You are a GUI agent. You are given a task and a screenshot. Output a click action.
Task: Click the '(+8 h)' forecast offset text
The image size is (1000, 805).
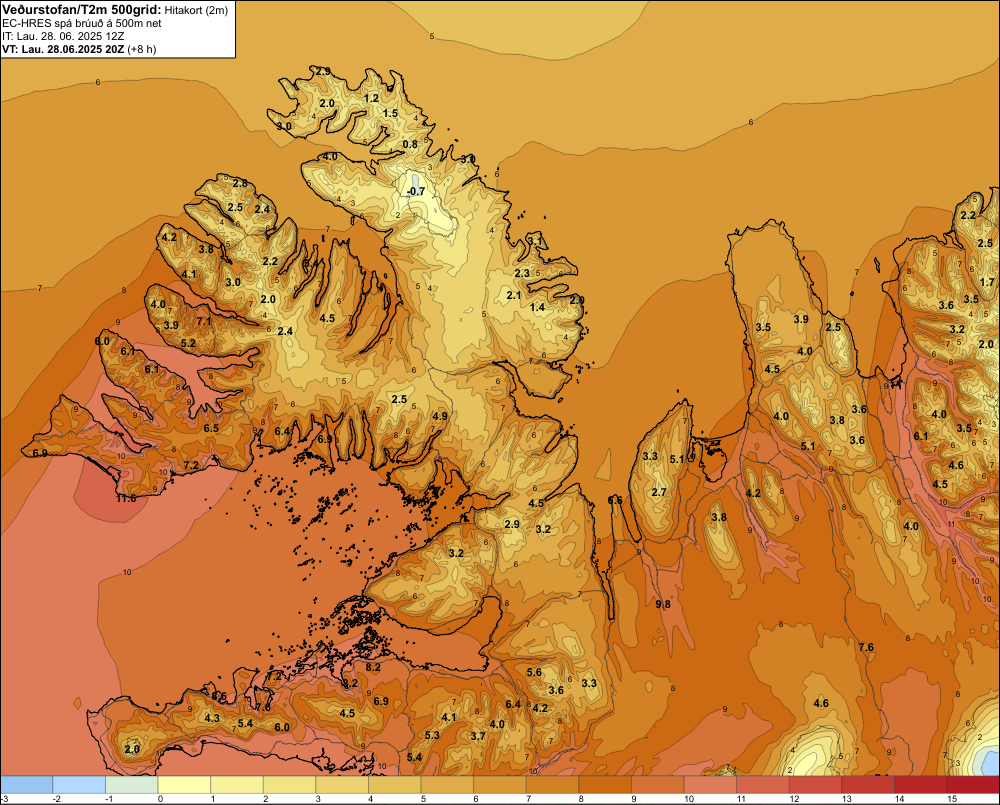[x=142, y=49]
